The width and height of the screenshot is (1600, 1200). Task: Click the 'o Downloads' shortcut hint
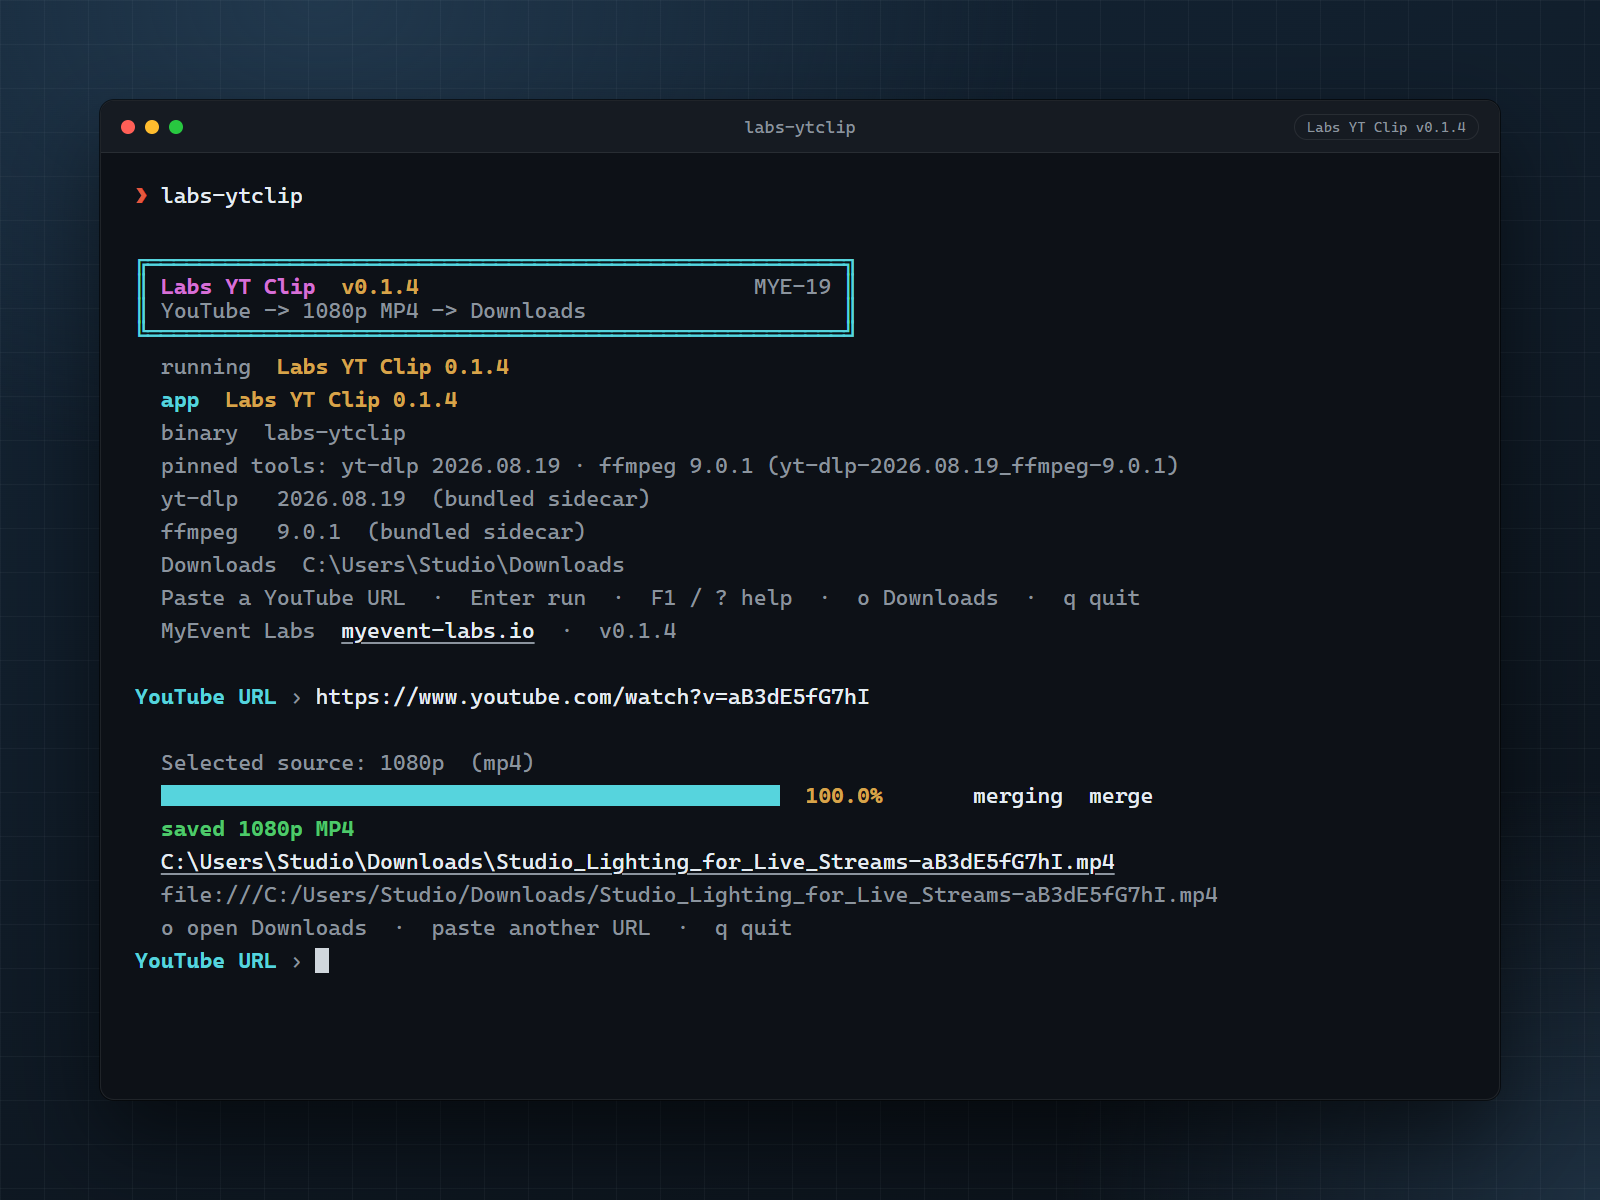pos(928,598)
